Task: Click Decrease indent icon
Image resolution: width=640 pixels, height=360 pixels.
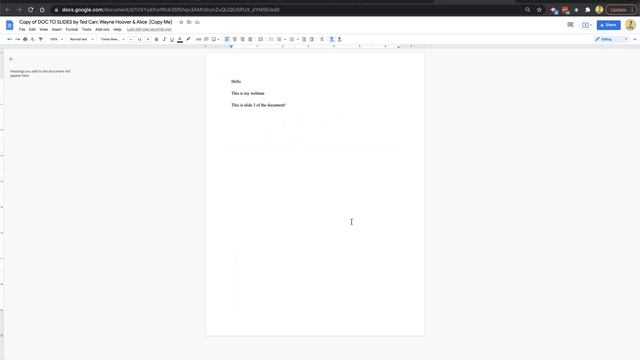Action: pos(304,39)
